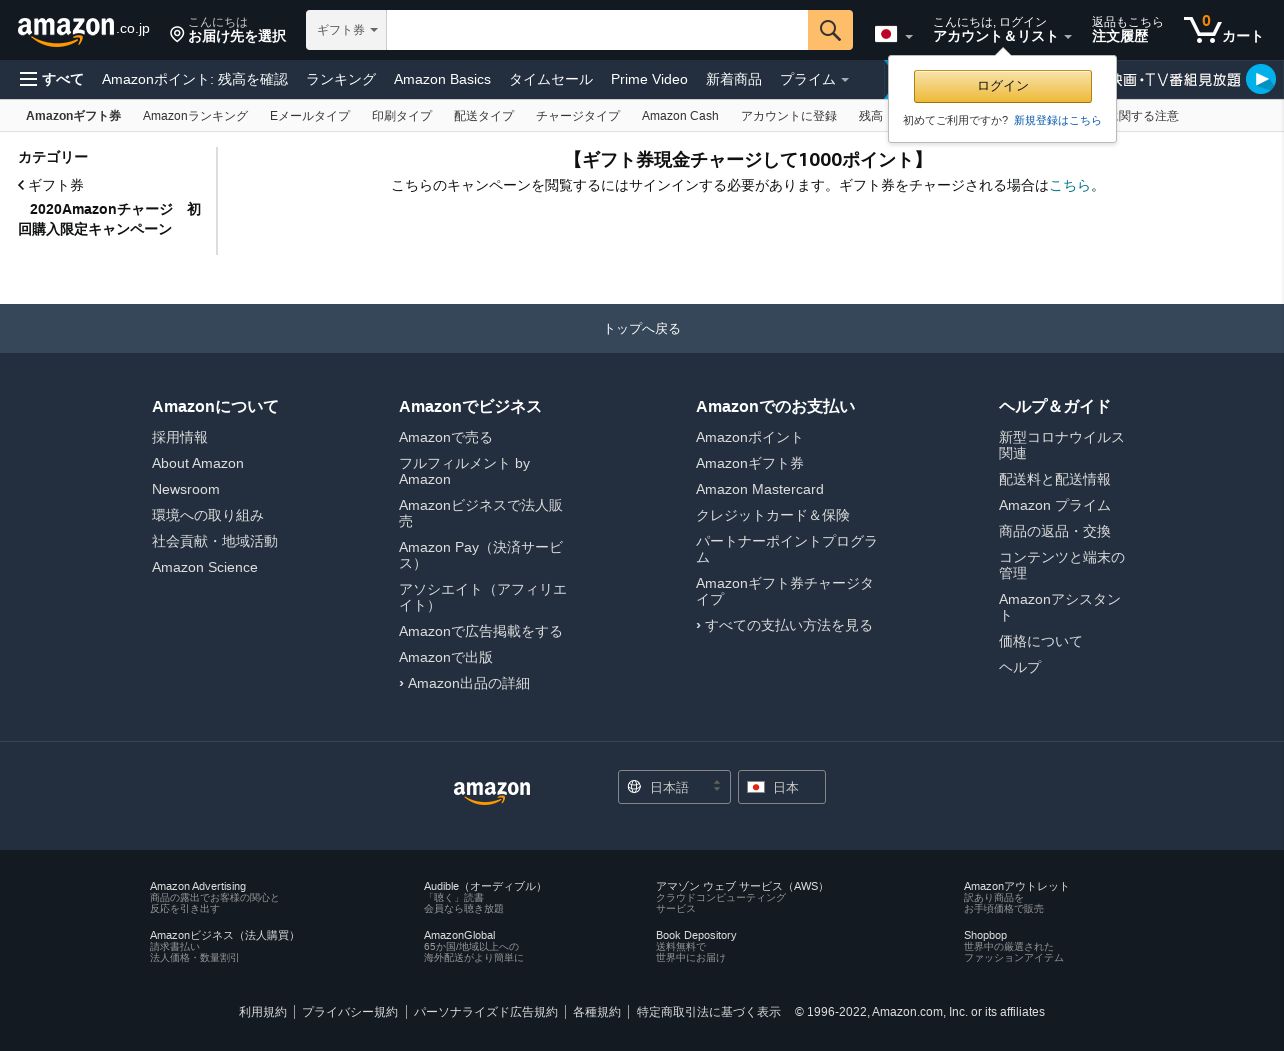Open プライバシー規約 legal link
The height and width of the screenshot is (1051, 1284).
[350, 1012]
